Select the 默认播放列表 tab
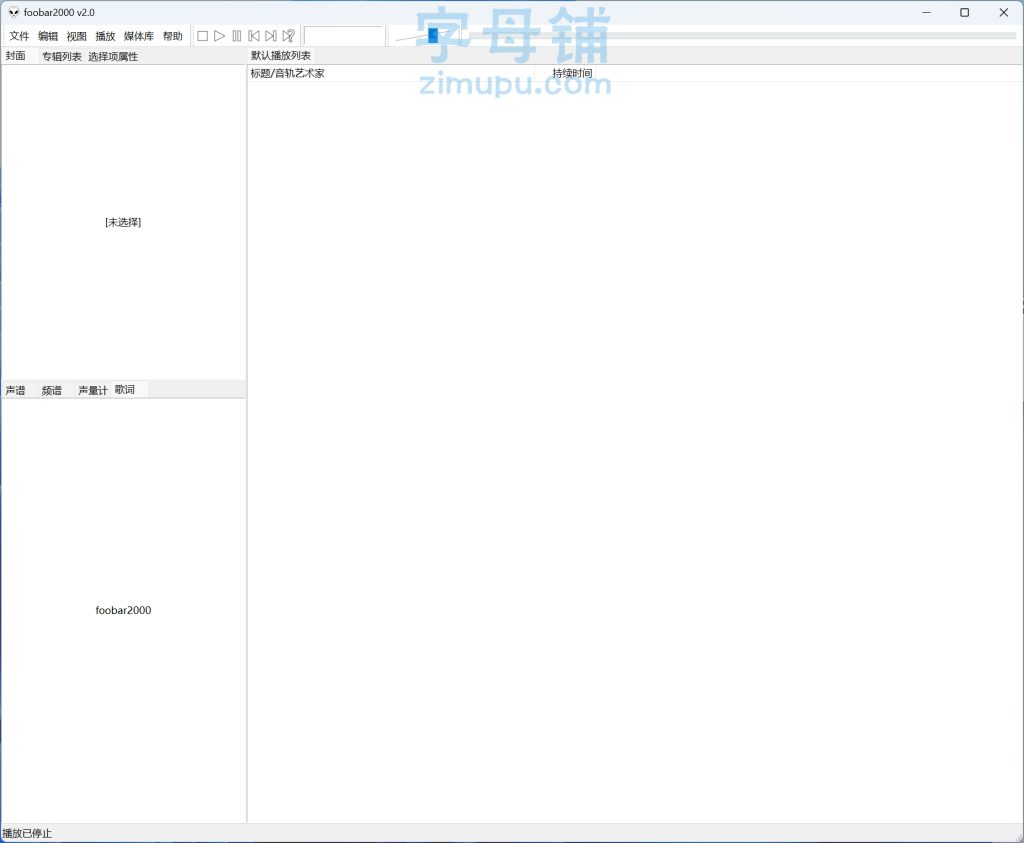The width and height of the screenshot is (1024, 843). [281, 56]
